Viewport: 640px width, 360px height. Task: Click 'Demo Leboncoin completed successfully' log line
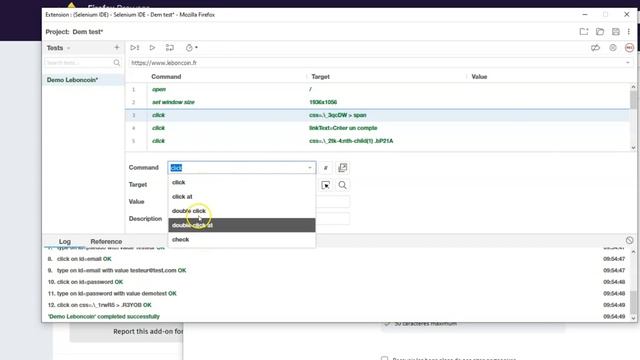(x=104, y=316)
